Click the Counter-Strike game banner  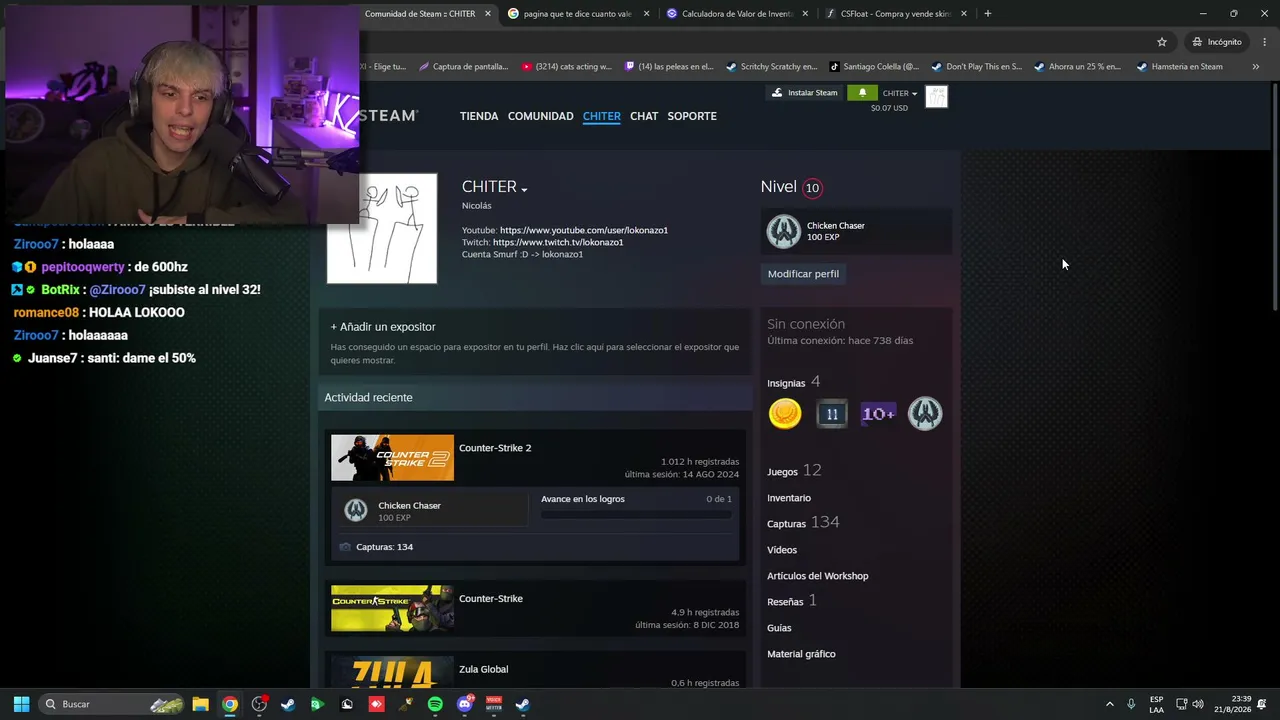(392, 609)
